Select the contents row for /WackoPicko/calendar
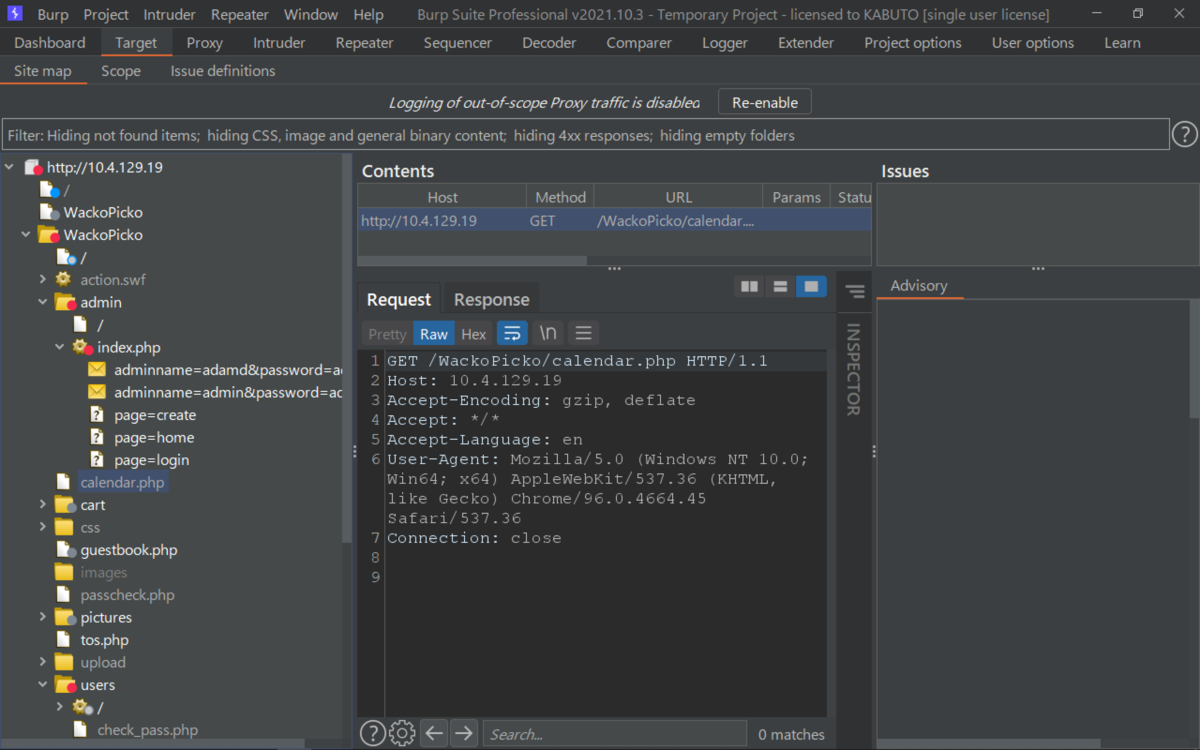Viewport: 1200px width, 750px height. (x=614, y=221)
